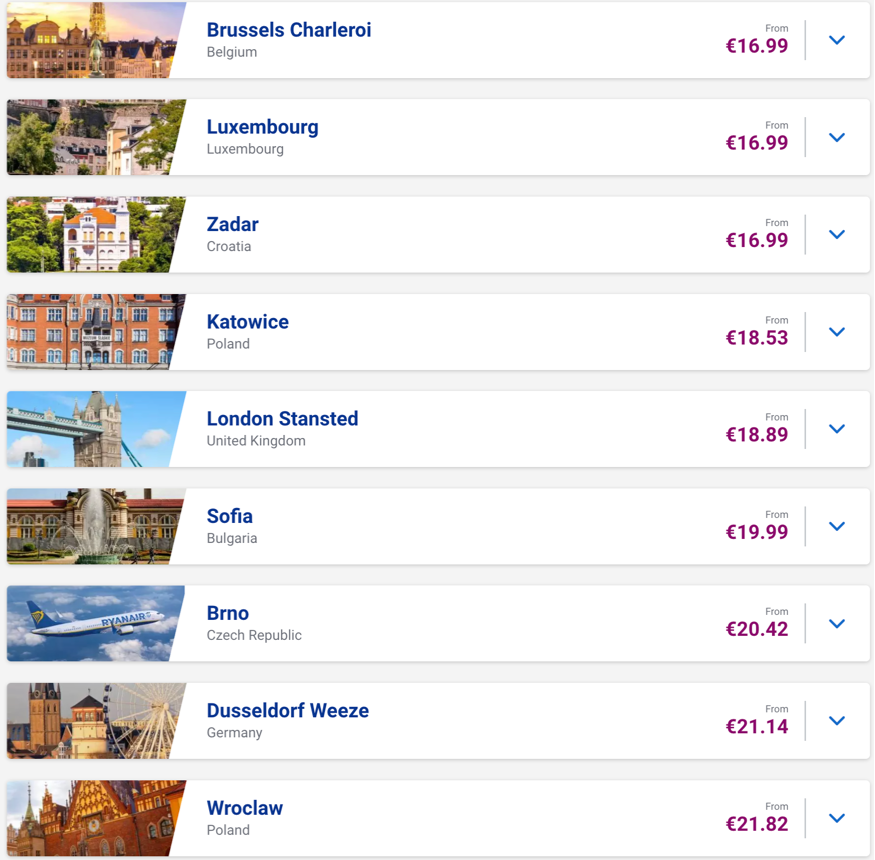The height and width of the screenshot is (860, 875).
Task: Expand the Wroclaw fare chevron
Action: click(x=837, y=818)
